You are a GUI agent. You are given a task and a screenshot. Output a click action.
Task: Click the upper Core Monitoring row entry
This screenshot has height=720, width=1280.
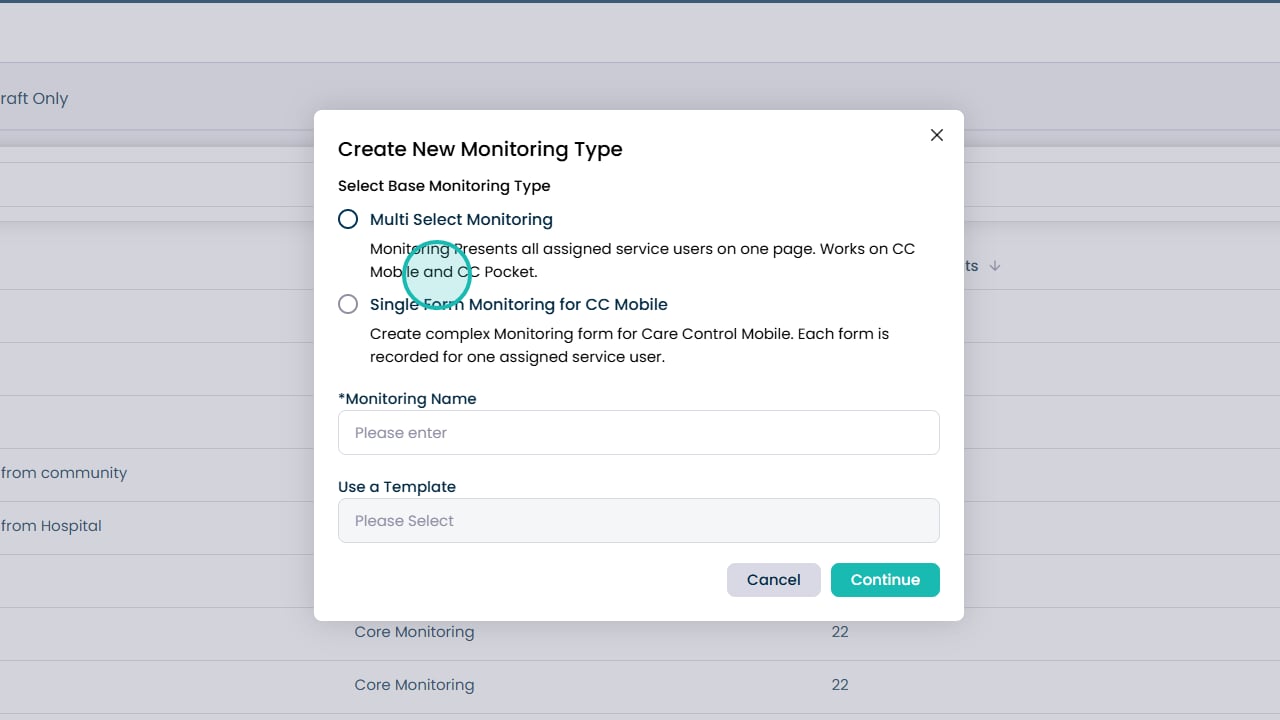[x=414, y=632]
